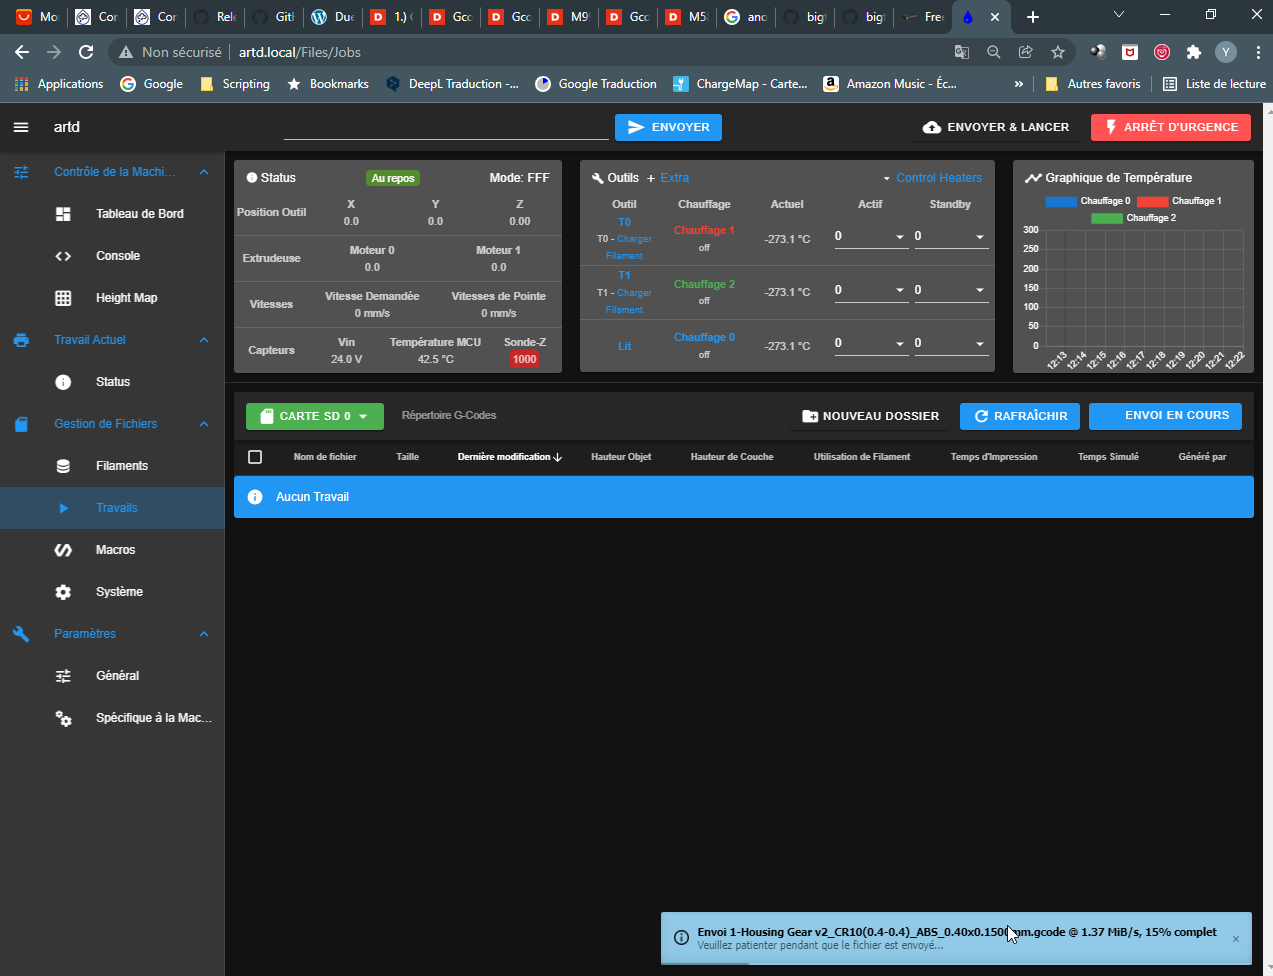Click the Macros icon in sidebar

[x=63, y=550]
